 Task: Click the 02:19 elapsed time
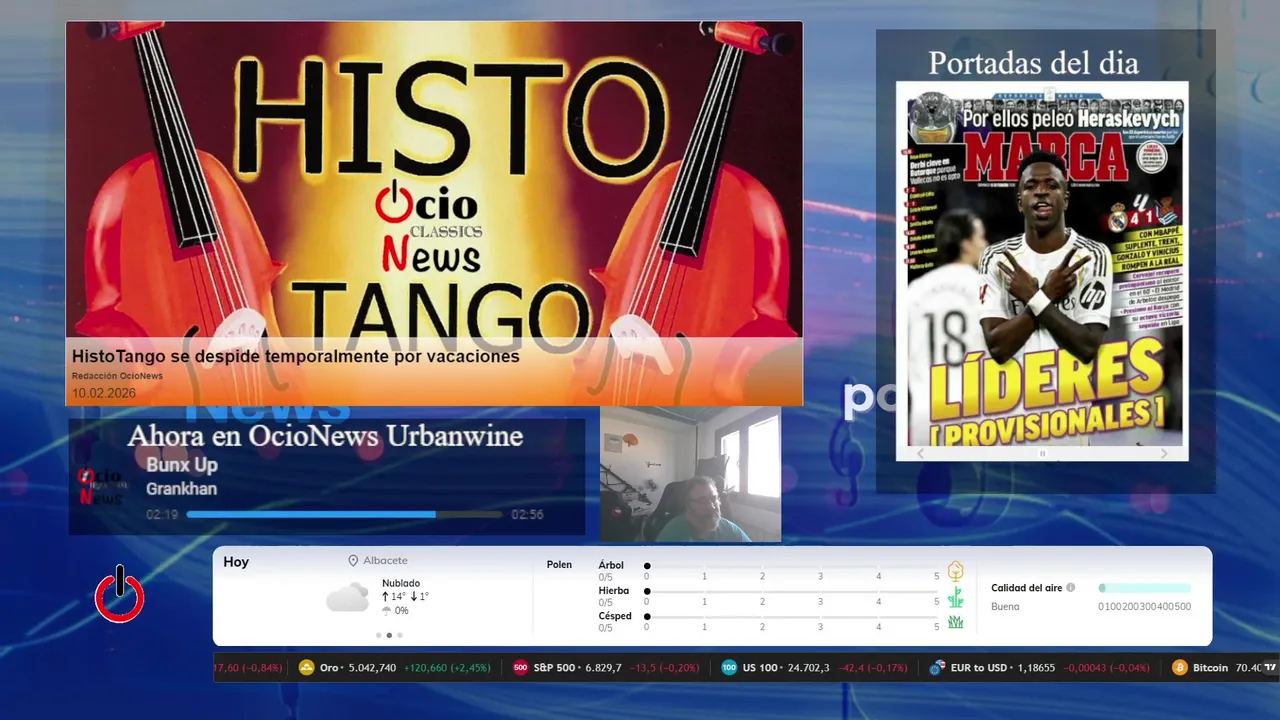(162, 515)
